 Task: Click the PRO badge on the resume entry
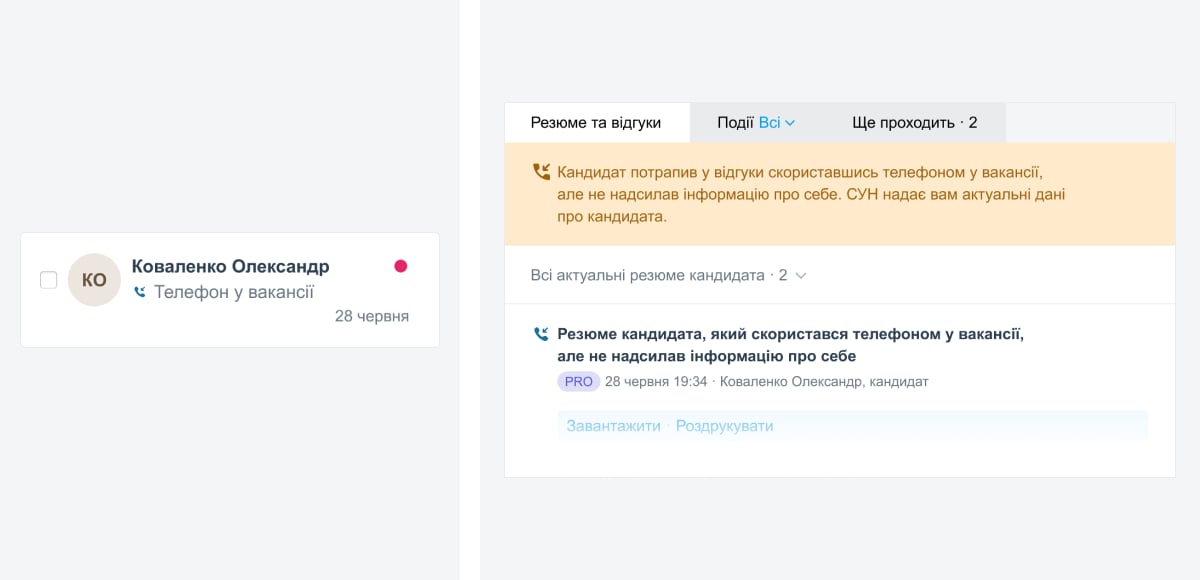578,381
